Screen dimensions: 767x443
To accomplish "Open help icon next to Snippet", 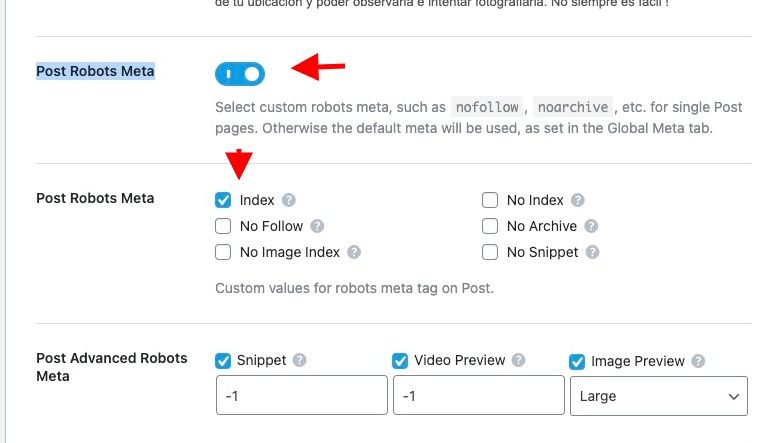I will pos(299,360).
